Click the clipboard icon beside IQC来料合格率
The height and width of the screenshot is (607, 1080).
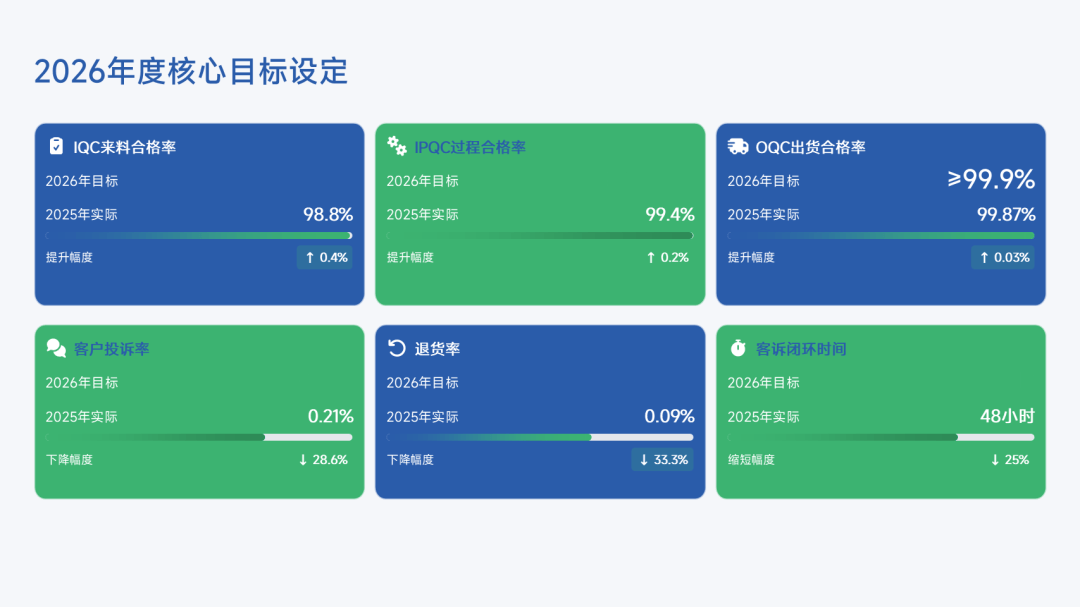click(x=56, y=146)
